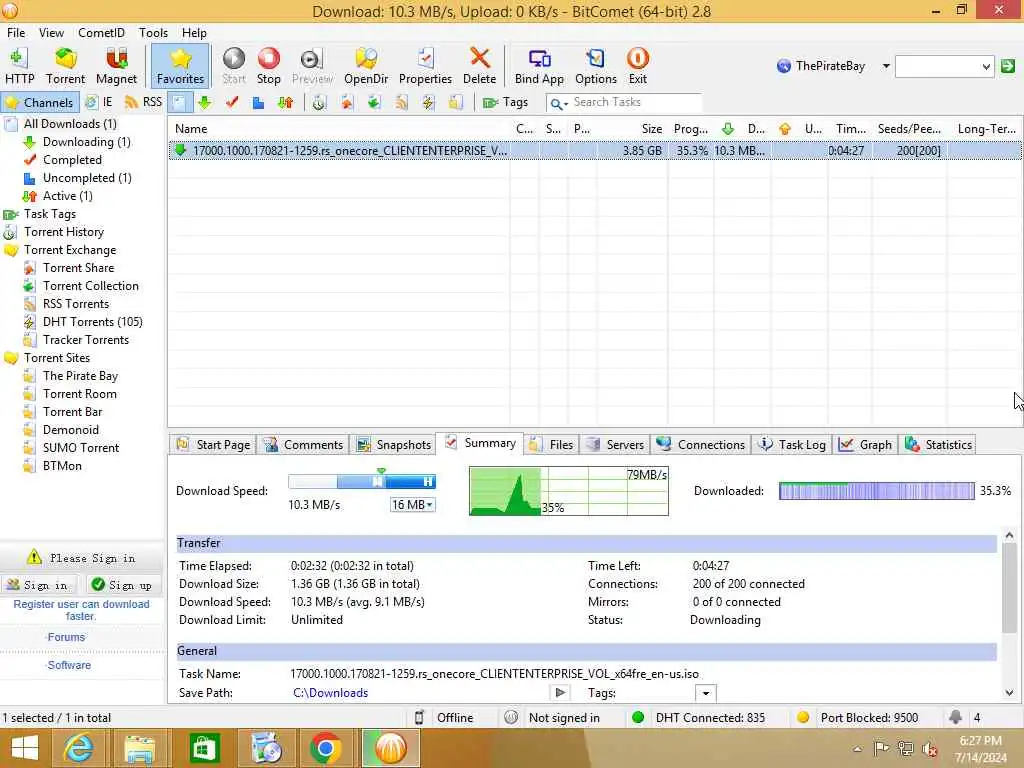
Task: Open the View menu
Action: pyautogui.click(x=51, y=33)
